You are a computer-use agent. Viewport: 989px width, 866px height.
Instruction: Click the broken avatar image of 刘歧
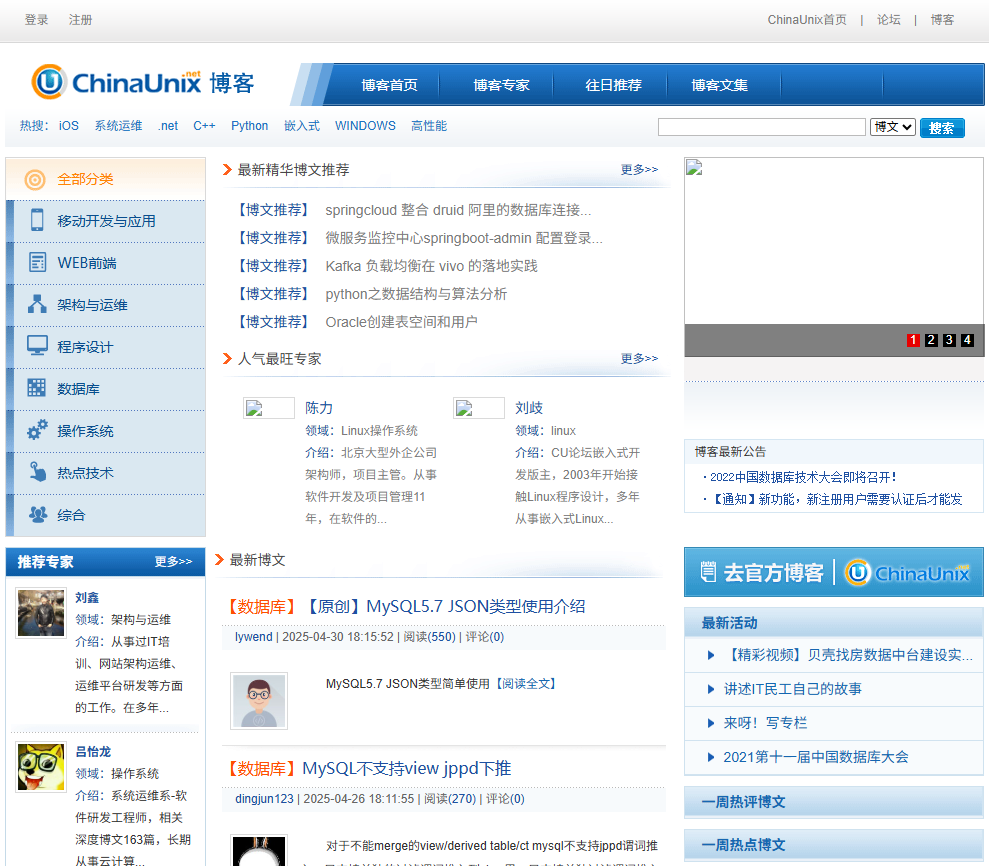coord(479,408)
